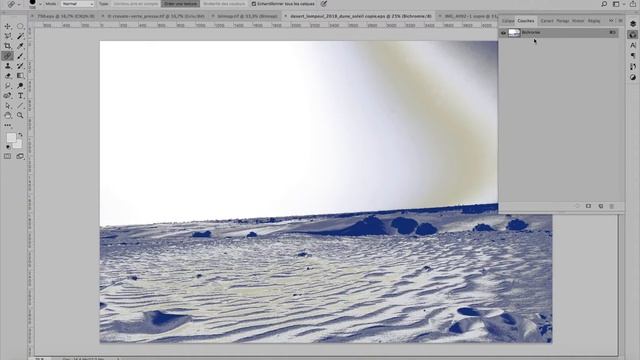Switch to the Couches tab
This screenshot has width=640, height=360.
pos(526,20)
